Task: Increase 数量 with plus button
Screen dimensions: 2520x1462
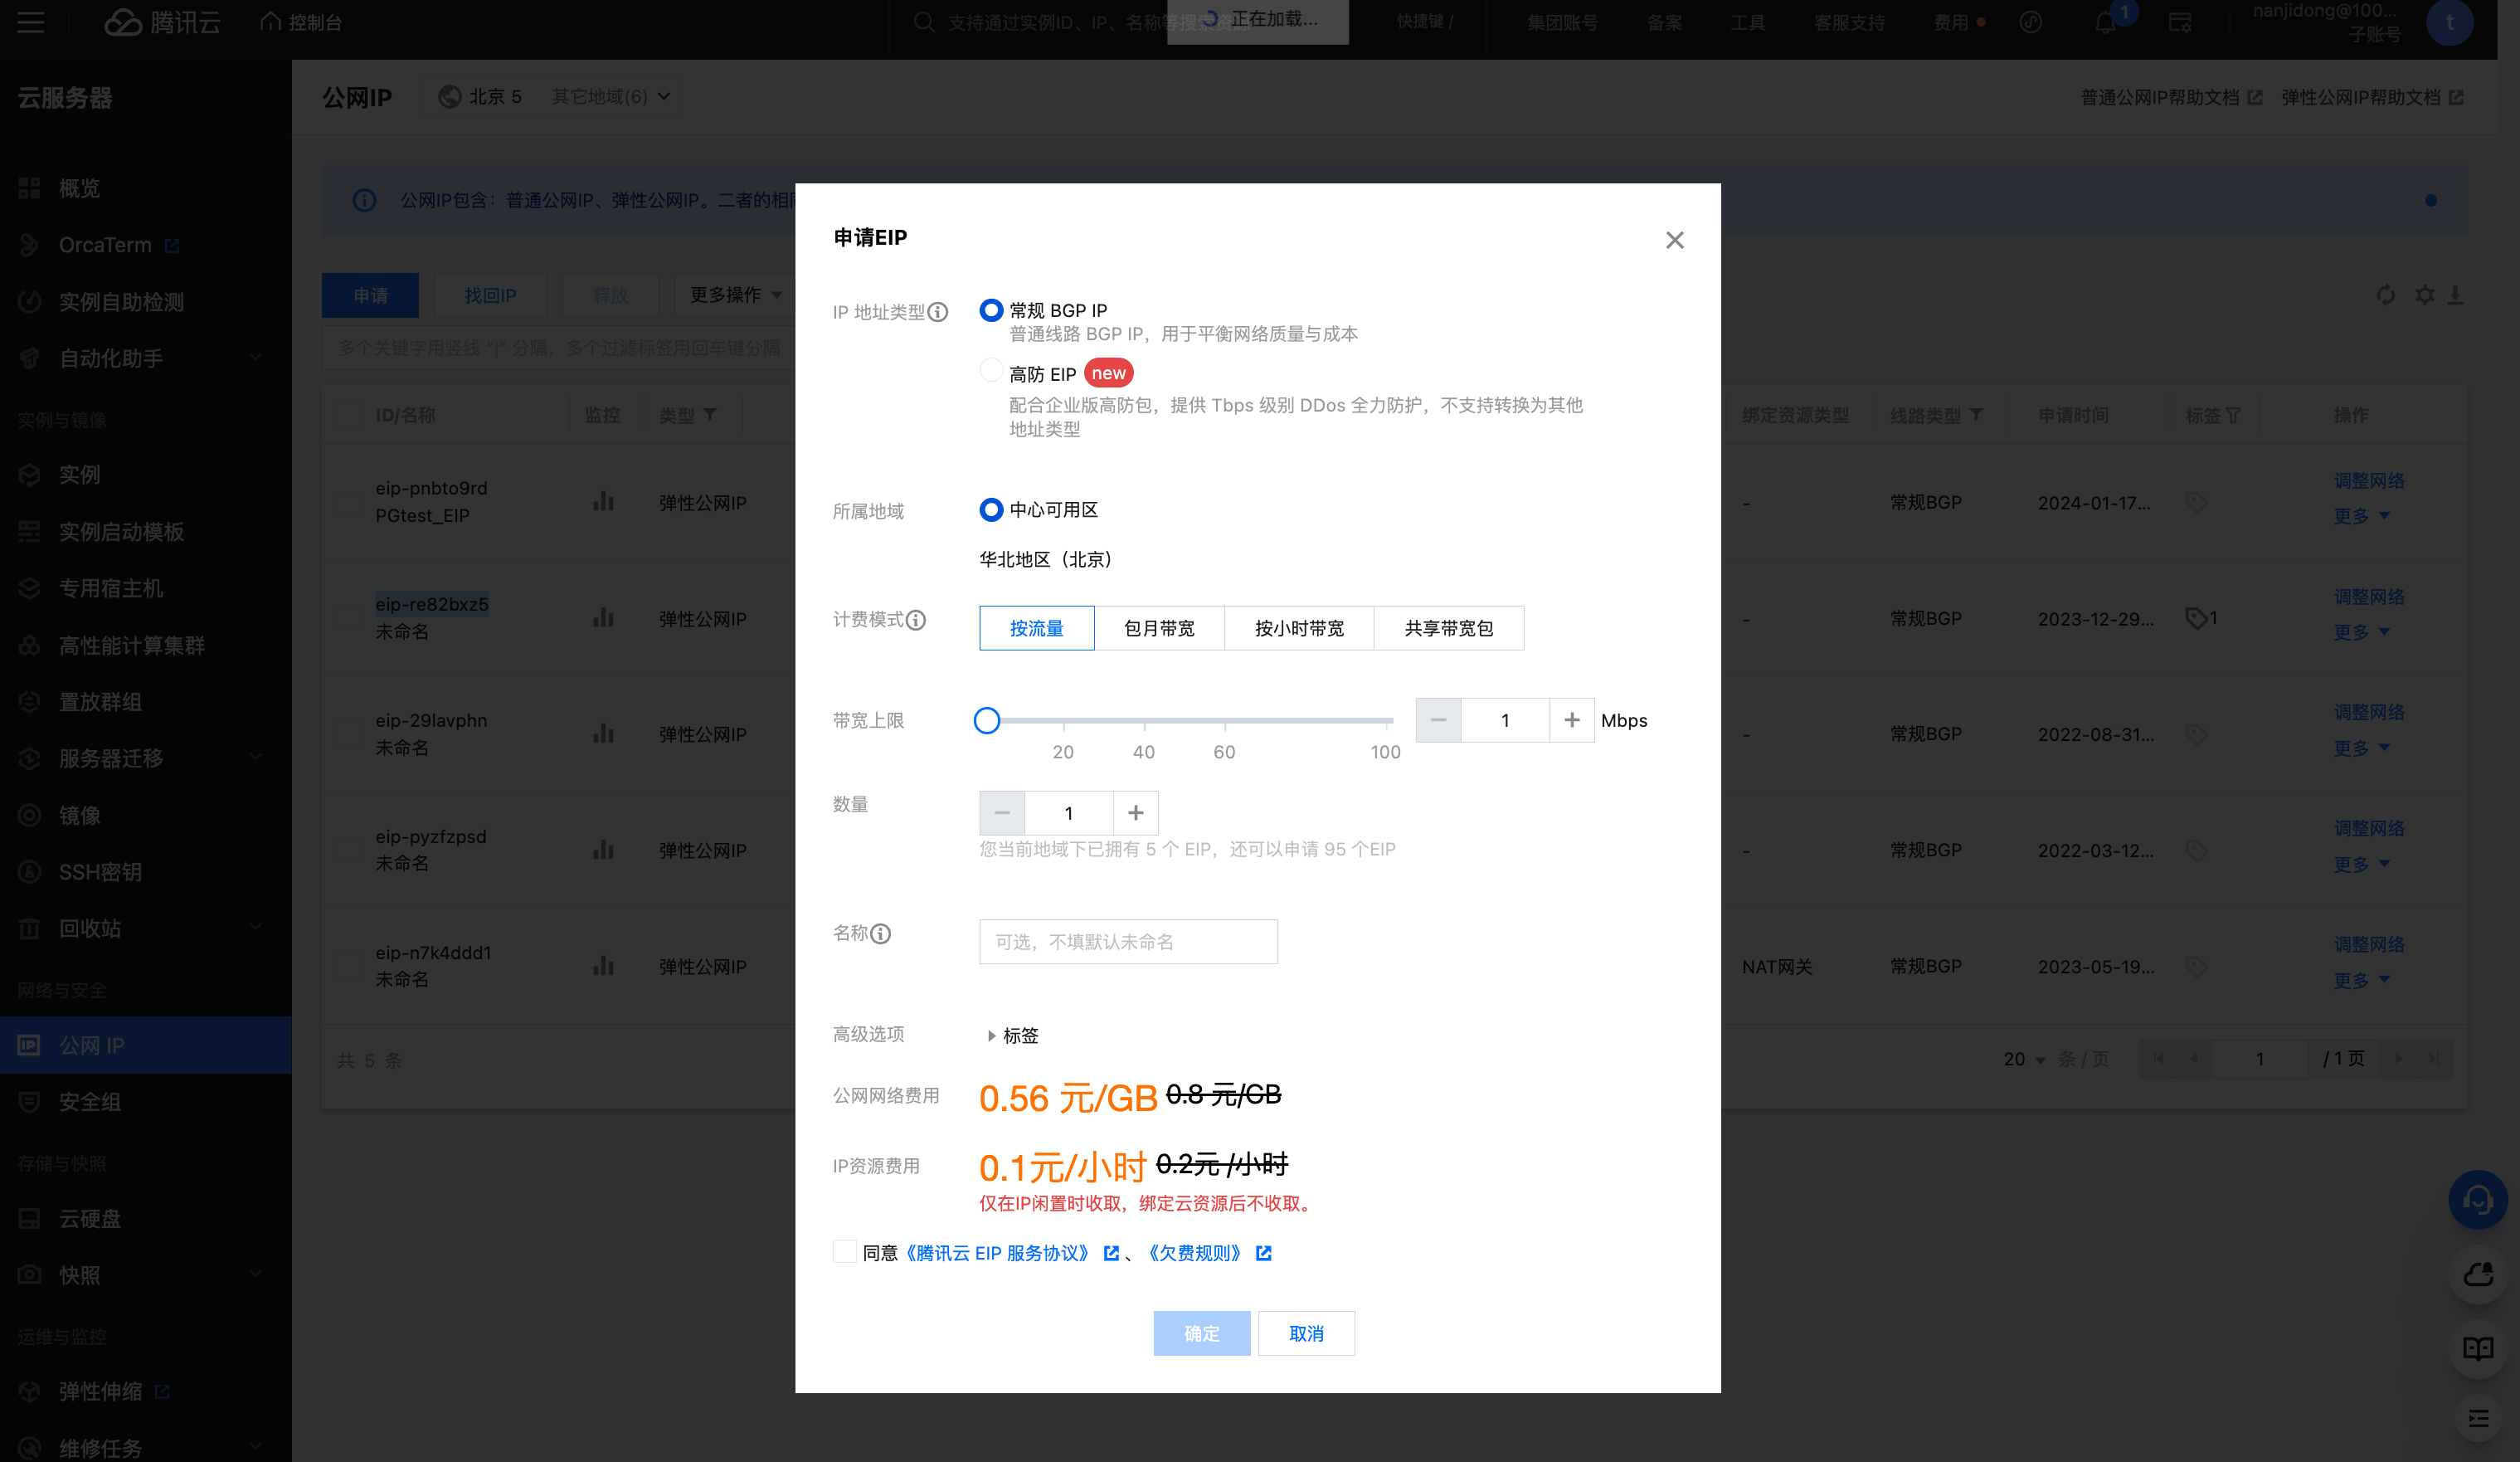Action: [x=1135, y=813]
